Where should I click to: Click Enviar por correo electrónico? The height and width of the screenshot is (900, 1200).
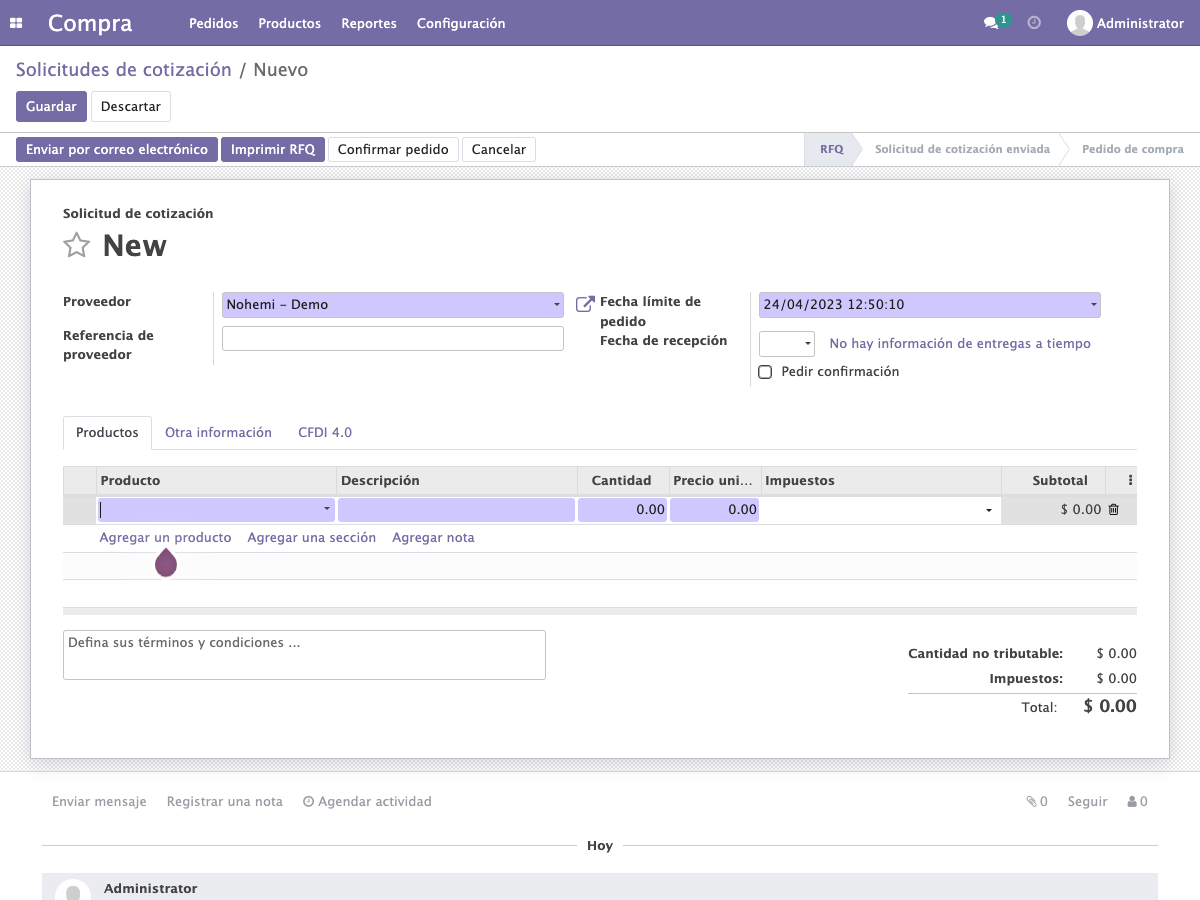tap(117, 149)
